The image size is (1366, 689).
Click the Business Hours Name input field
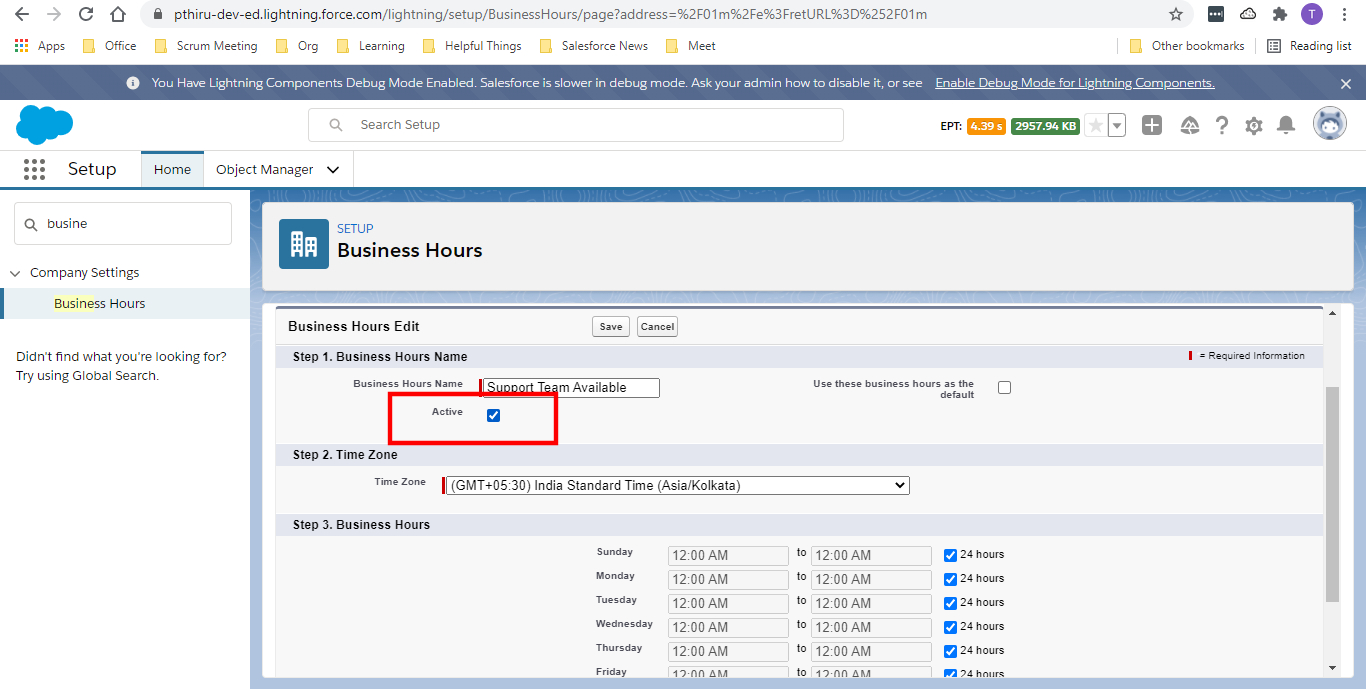click(x=569, y=387)
